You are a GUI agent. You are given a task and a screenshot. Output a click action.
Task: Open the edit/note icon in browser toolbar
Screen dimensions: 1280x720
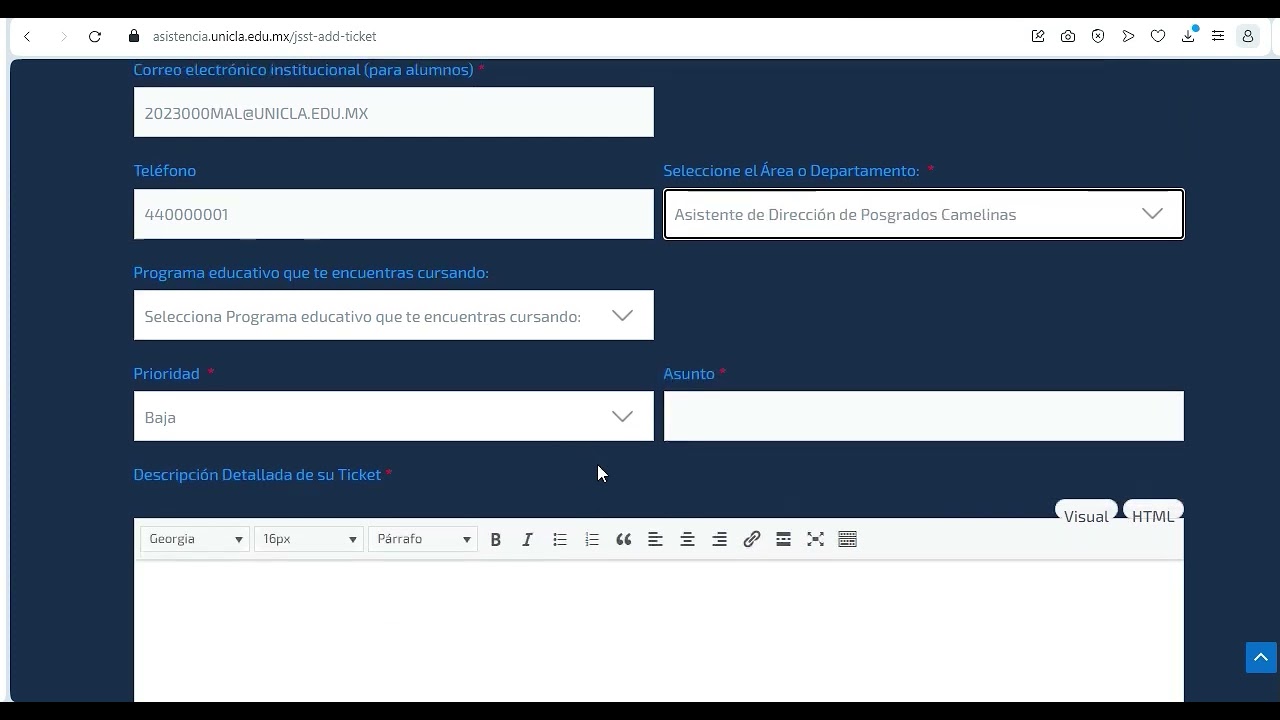[1038, 36]
